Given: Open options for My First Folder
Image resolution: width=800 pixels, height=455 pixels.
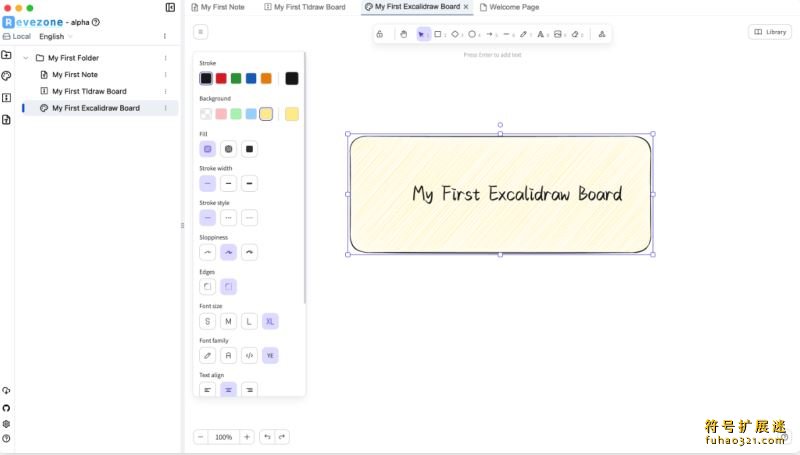Looking at the screenshot, I should pyautogui.click(x=165, y=58).
